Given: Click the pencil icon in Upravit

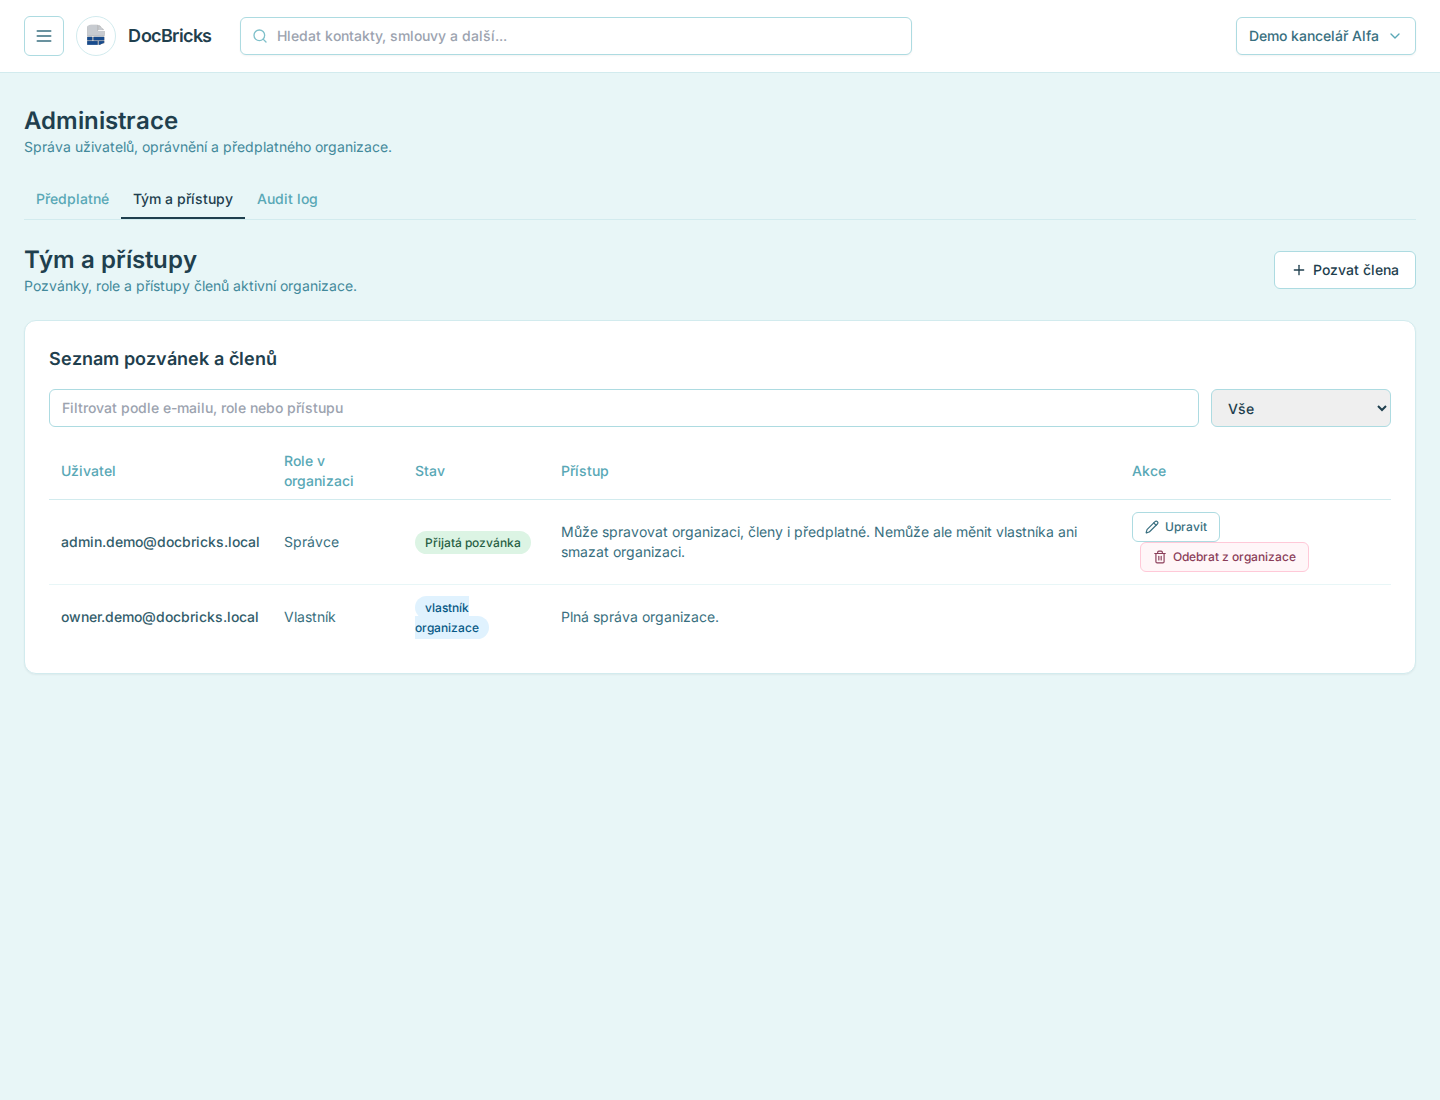Looking at the screenshot, I should (1152, 527).
